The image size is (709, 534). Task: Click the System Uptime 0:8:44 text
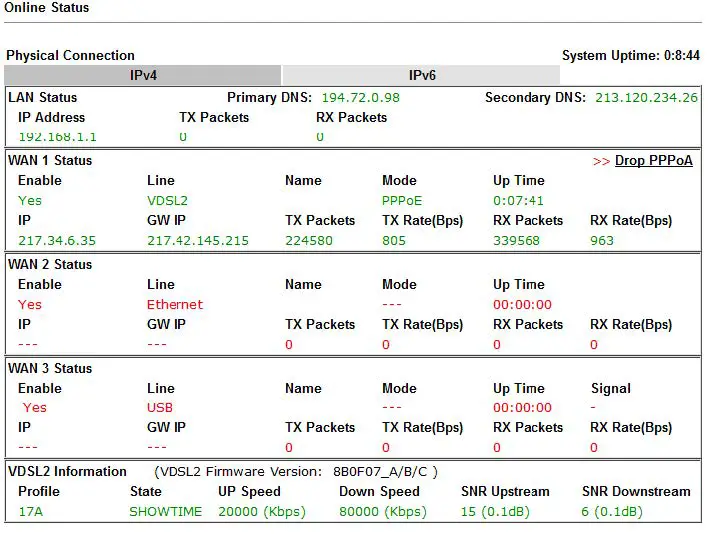click(x=631, y=56)
